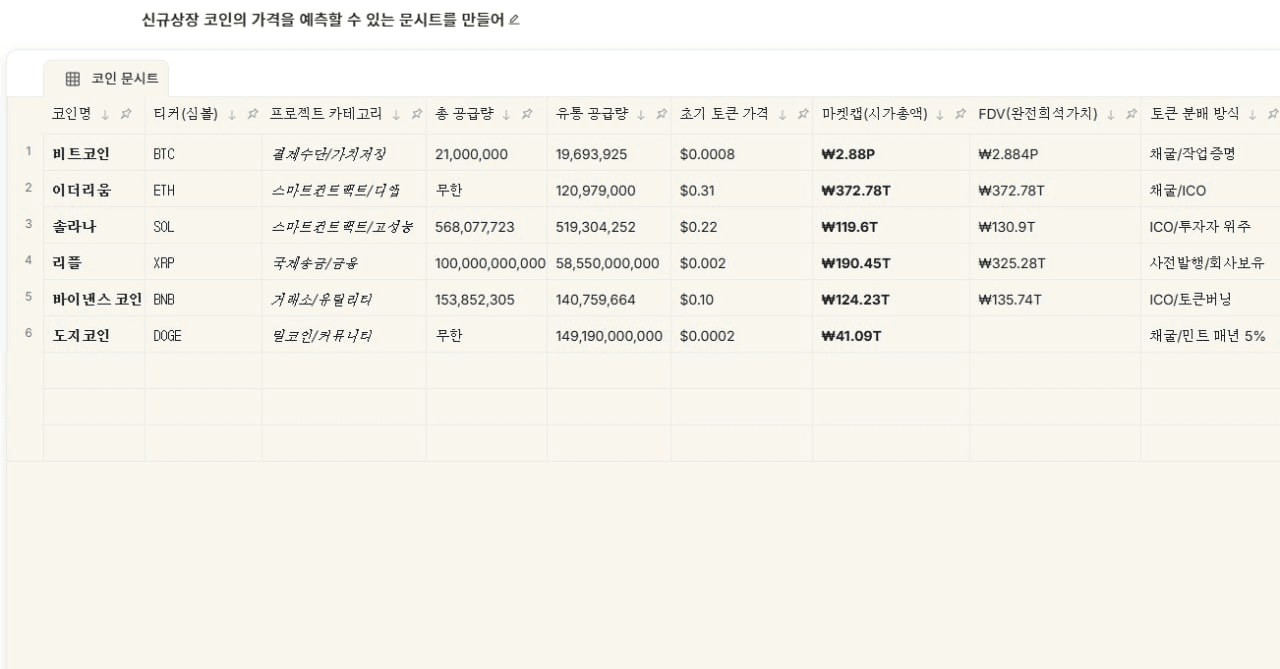The height and width of the screenshot is (669, 1280).
Task: Click the 코인명 header label
Action: [x=72, y=114]
